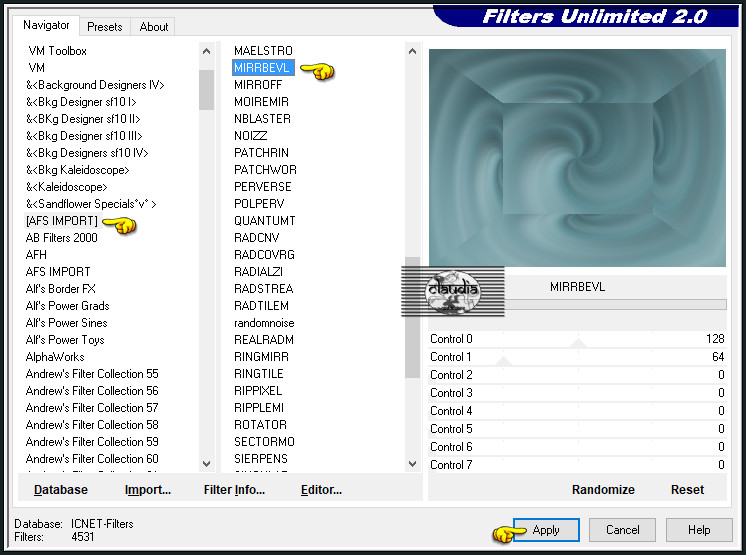Select the randomnoise filter

coord(264,323)
